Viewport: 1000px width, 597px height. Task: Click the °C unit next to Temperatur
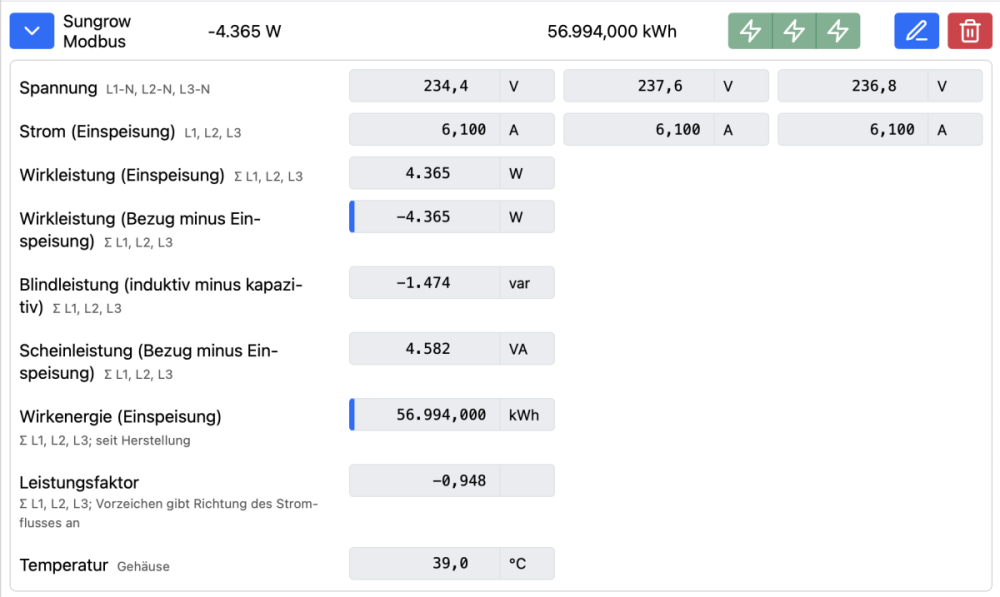click(x=527, y=563)
